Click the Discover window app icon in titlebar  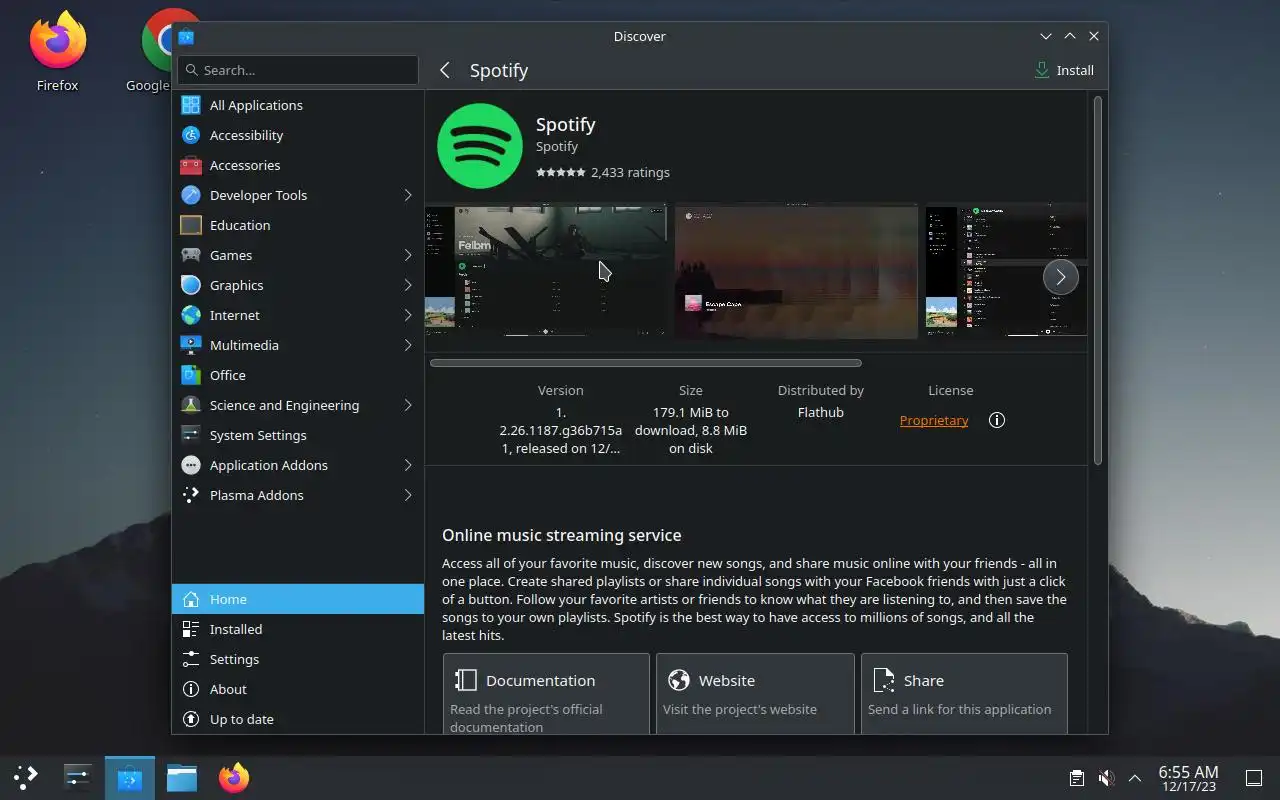point(186,36)
